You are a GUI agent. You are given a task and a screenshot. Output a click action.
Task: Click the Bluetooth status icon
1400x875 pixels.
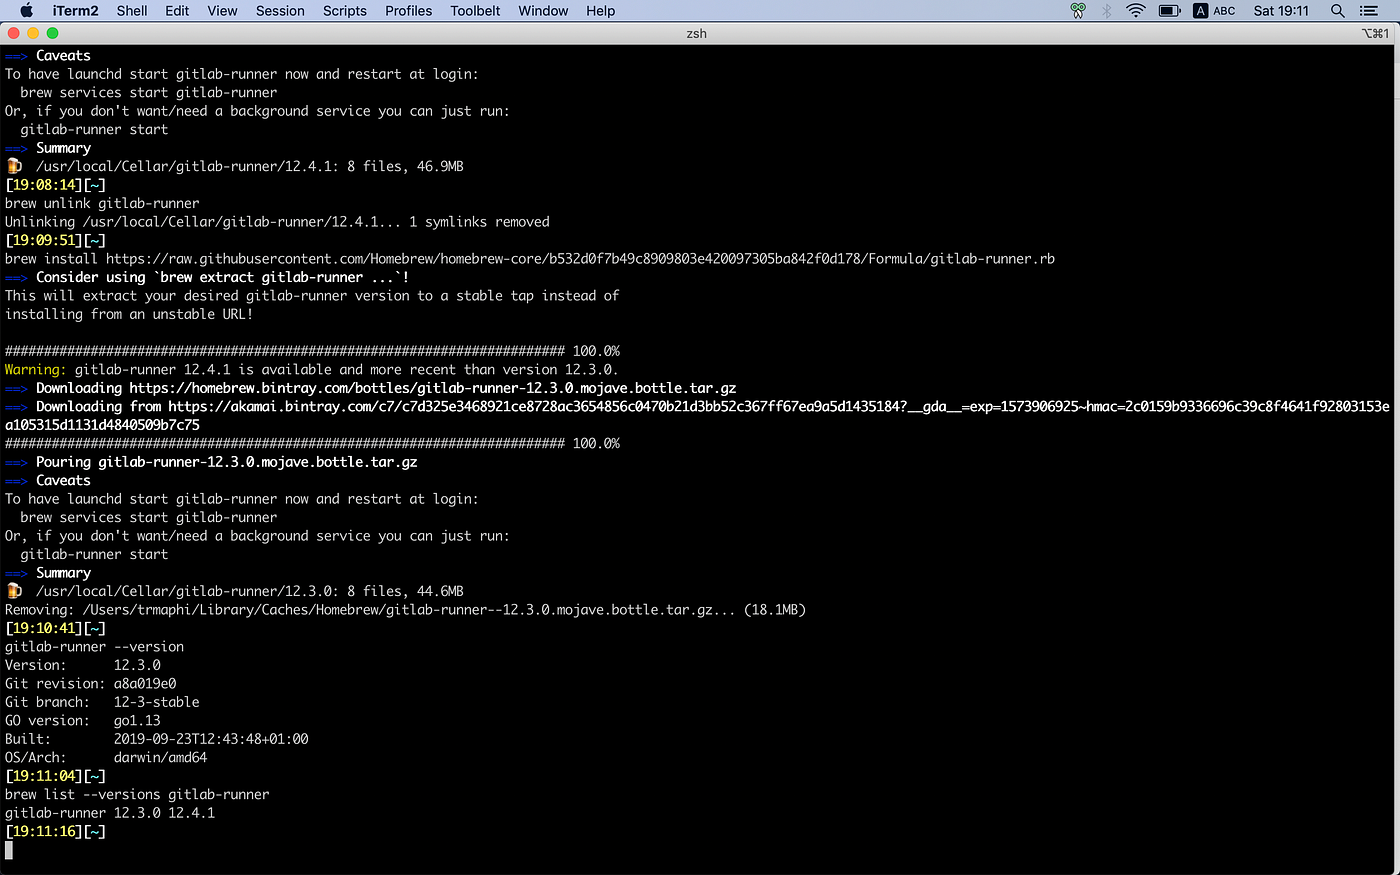coord(1107,10)
